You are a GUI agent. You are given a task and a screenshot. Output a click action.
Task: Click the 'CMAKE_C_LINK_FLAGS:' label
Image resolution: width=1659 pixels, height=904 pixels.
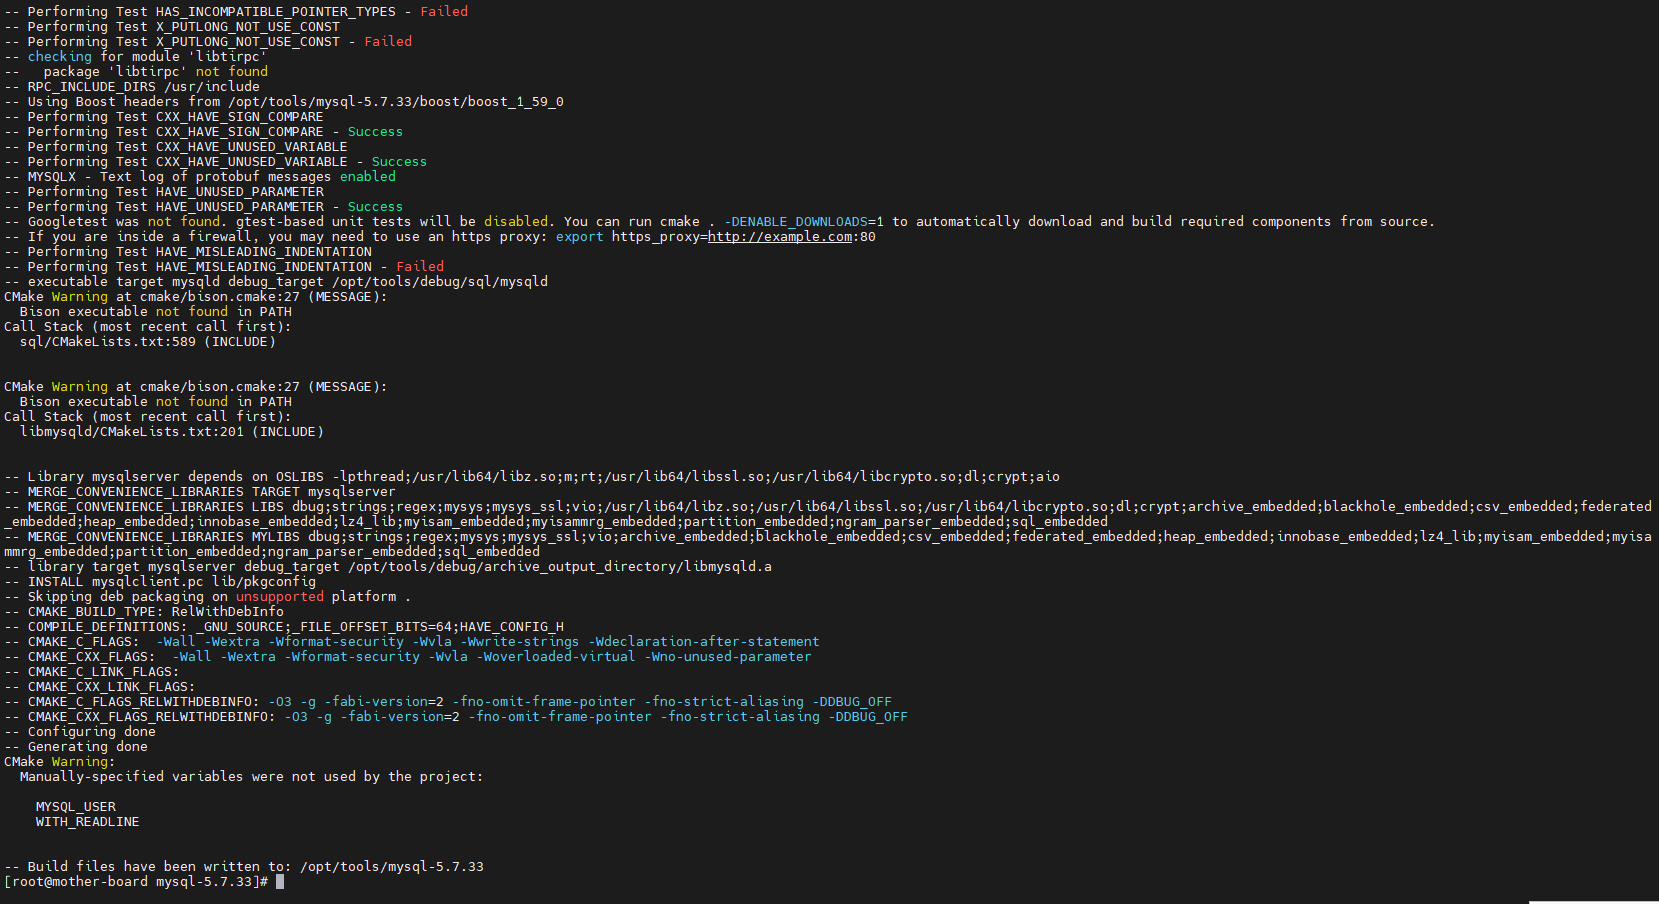pos(104,672)
